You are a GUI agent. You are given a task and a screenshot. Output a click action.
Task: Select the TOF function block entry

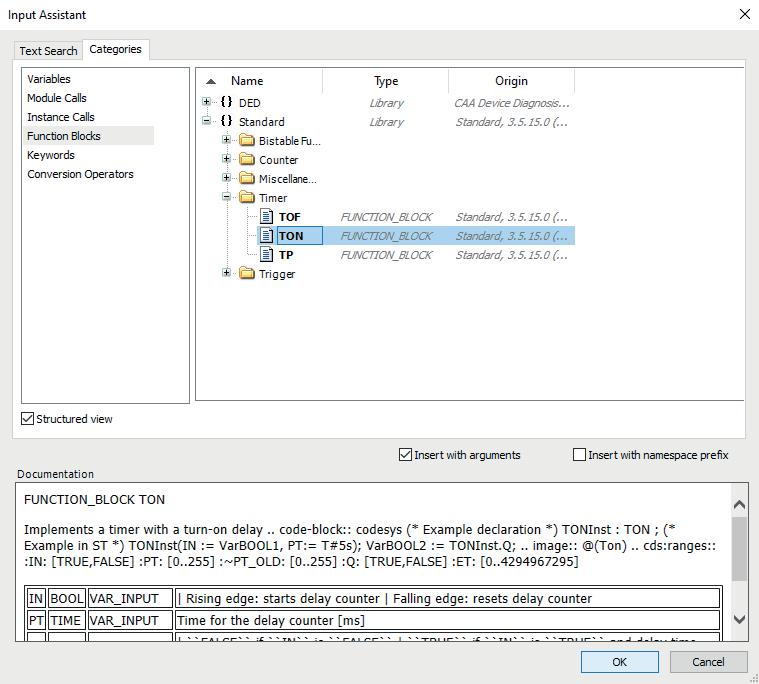[x=289, y=217]
